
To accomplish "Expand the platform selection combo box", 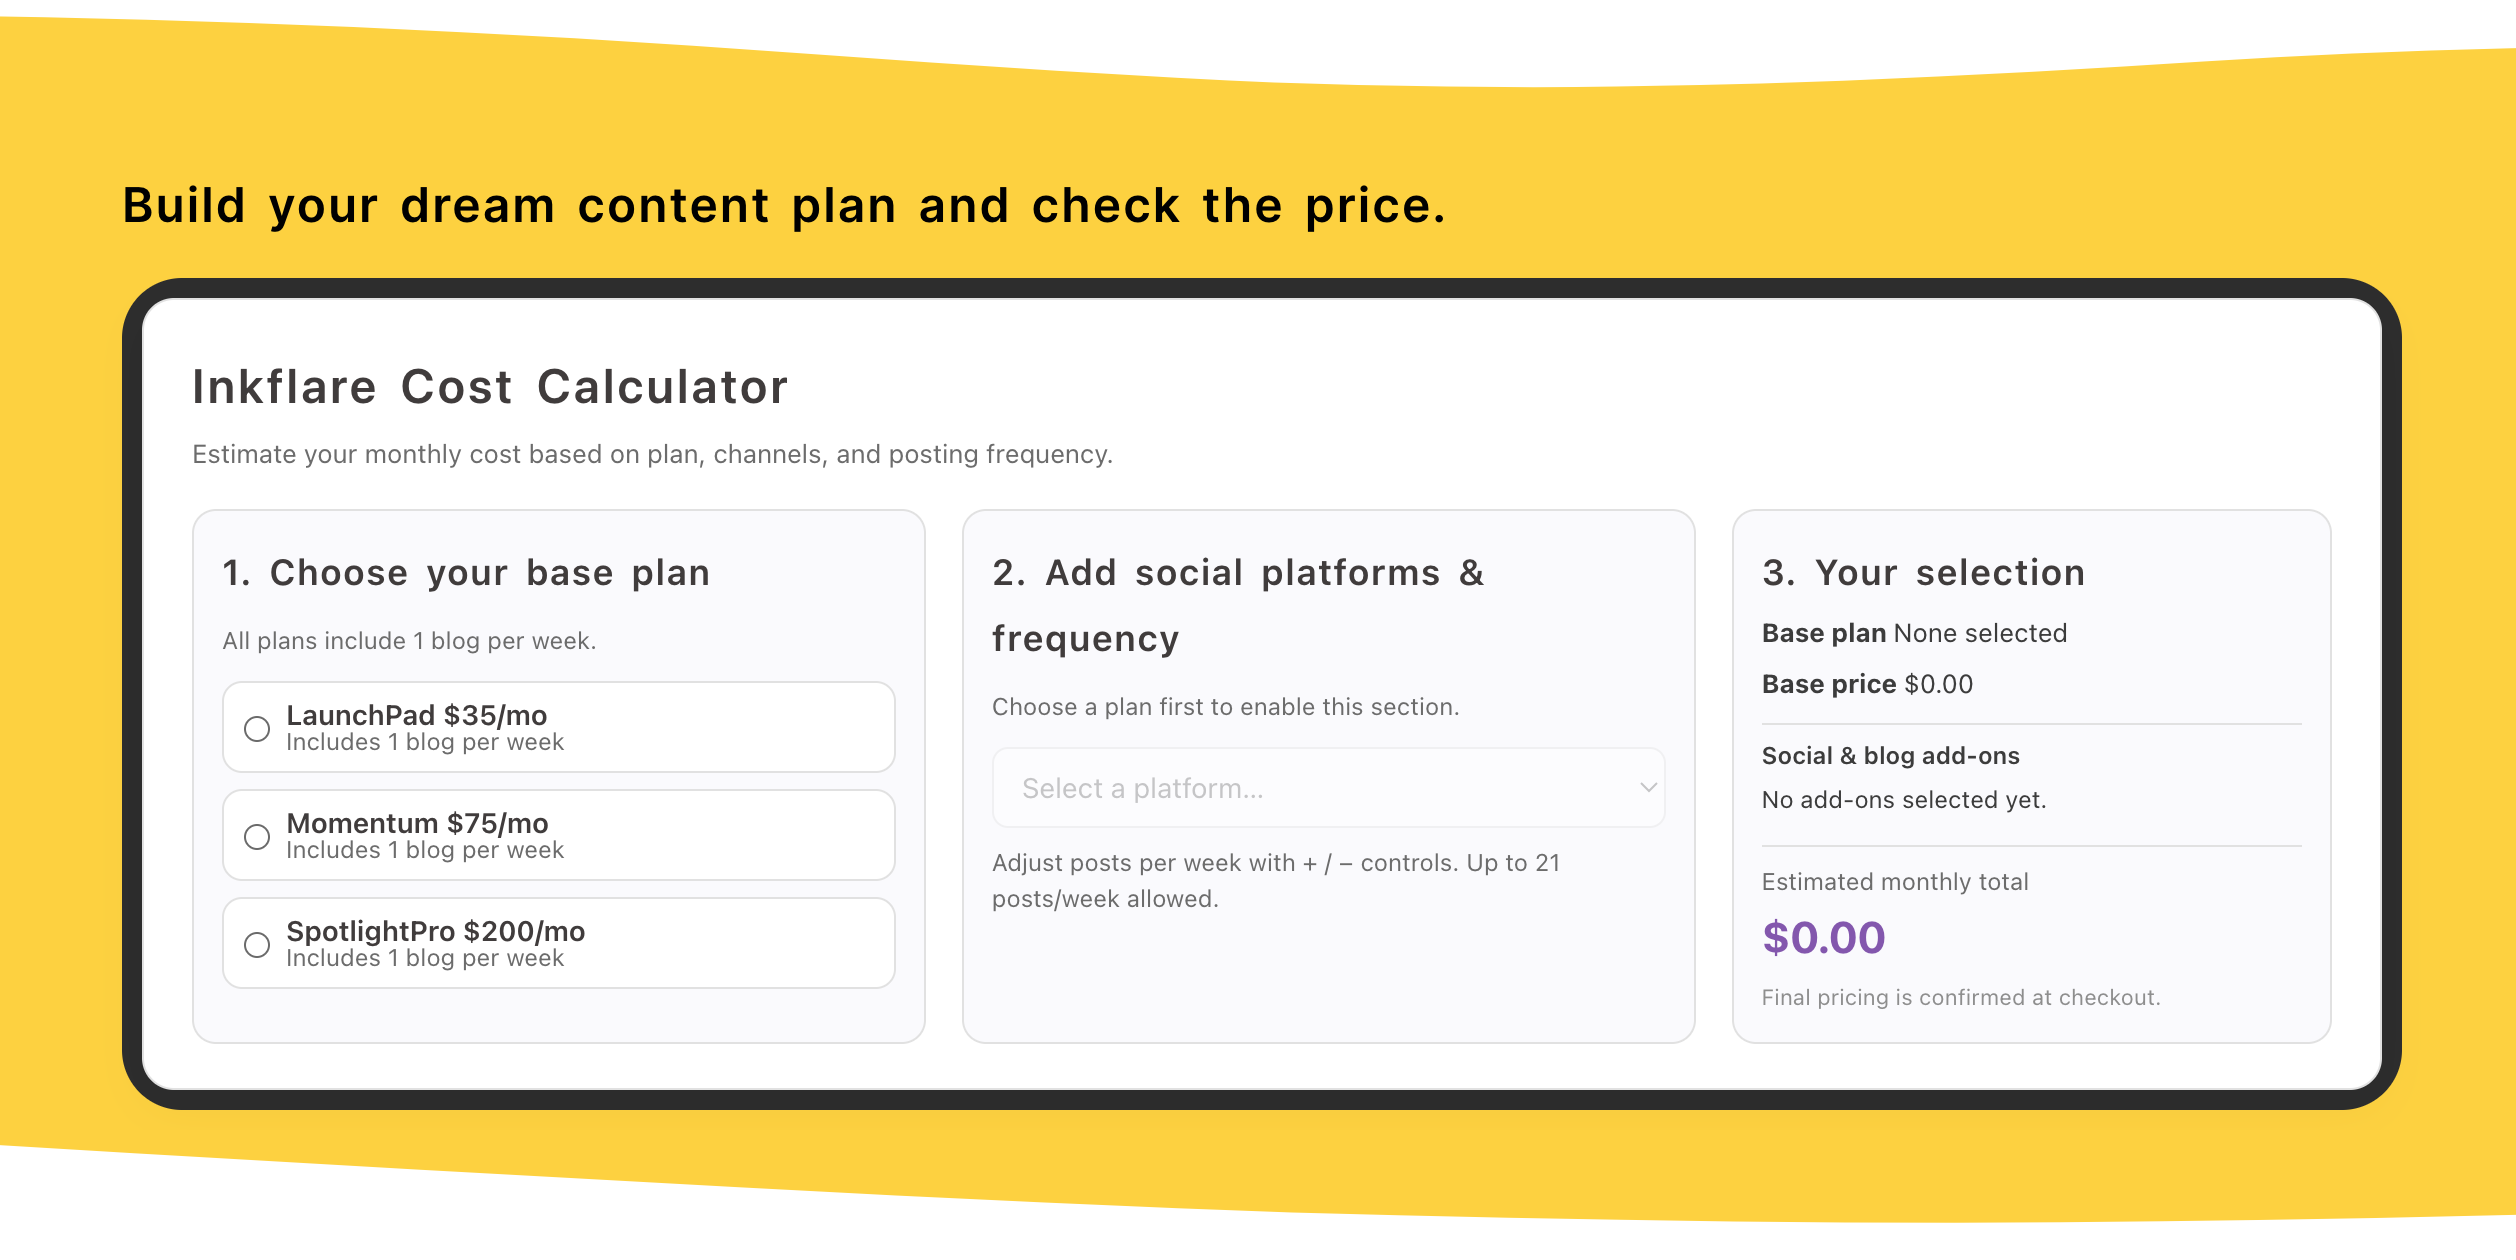I will point(1327,788).
